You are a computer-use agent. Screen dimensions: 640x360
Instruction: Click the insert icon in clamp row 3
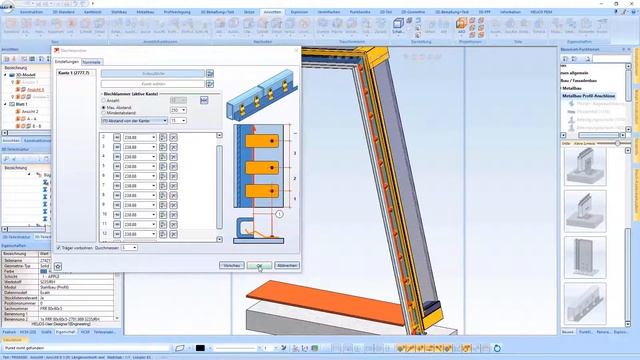tap(163, 147)
